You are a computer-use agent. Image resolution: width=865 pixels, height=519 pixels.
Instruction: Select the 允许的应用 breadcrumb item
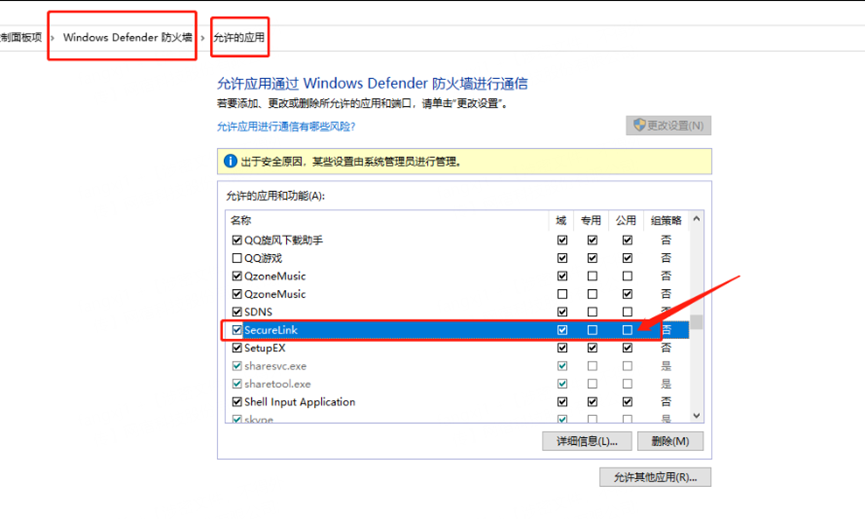(239, 38)
